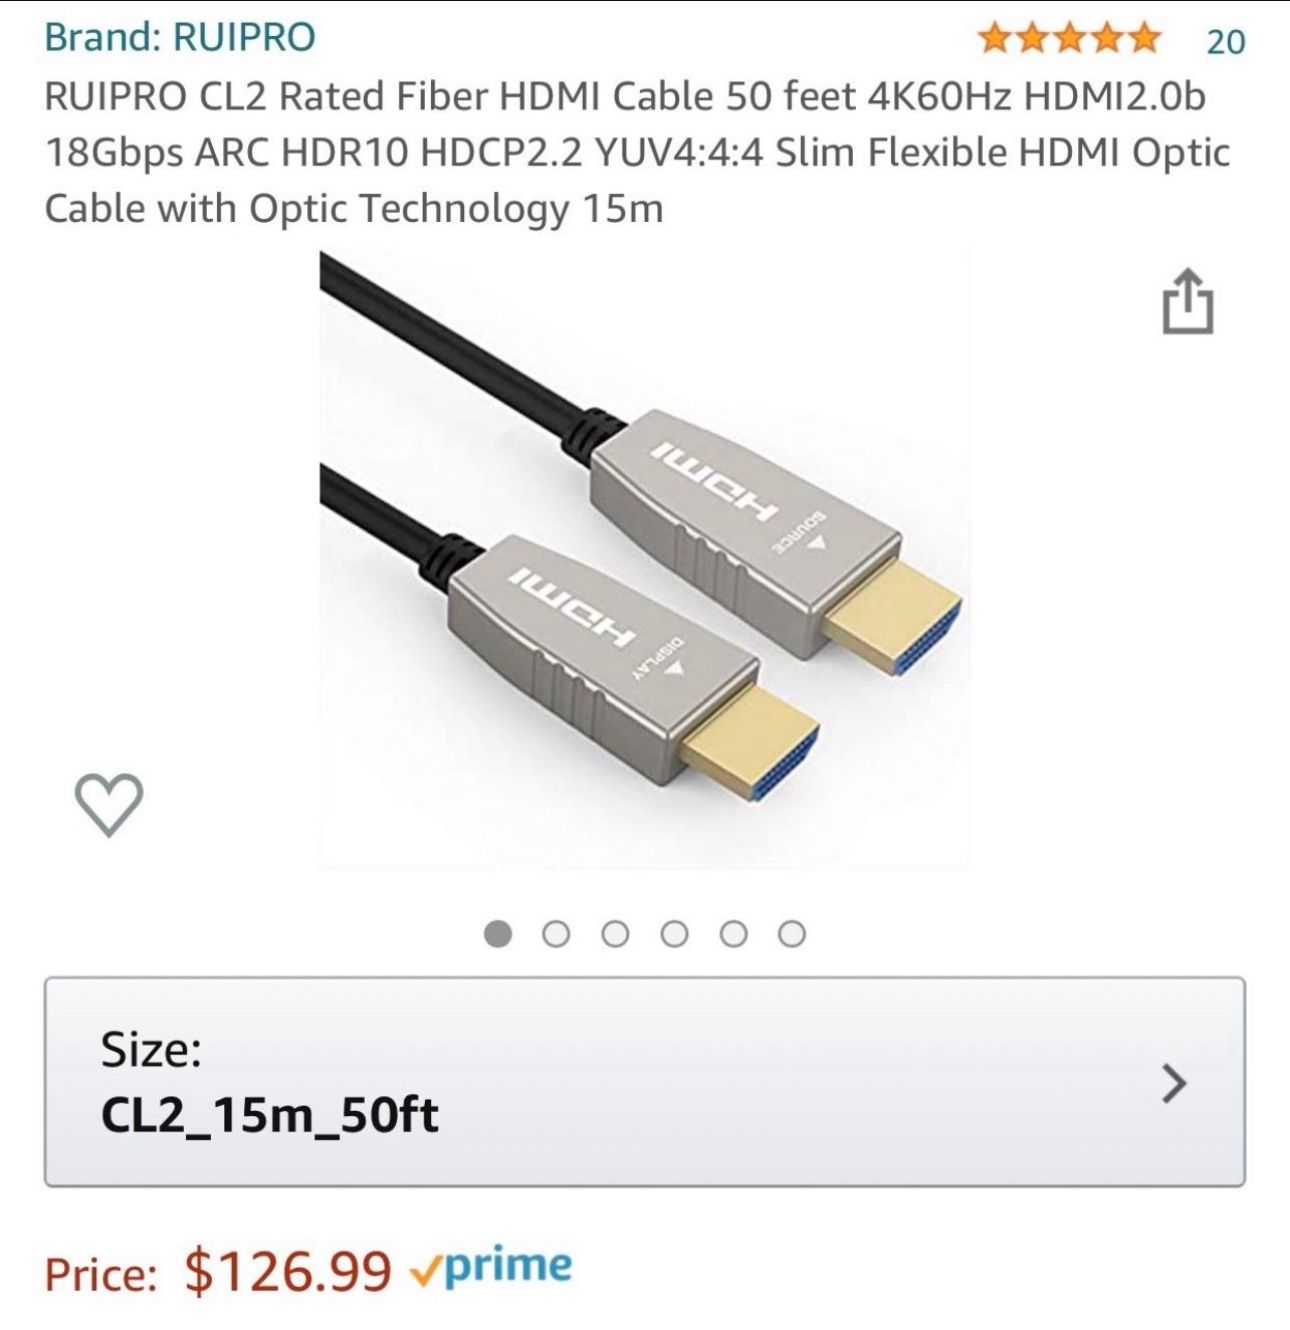This screenshot has height=1330, width=1290.
Task: Click the five-star rating icons
Action: pos(1069,39)
